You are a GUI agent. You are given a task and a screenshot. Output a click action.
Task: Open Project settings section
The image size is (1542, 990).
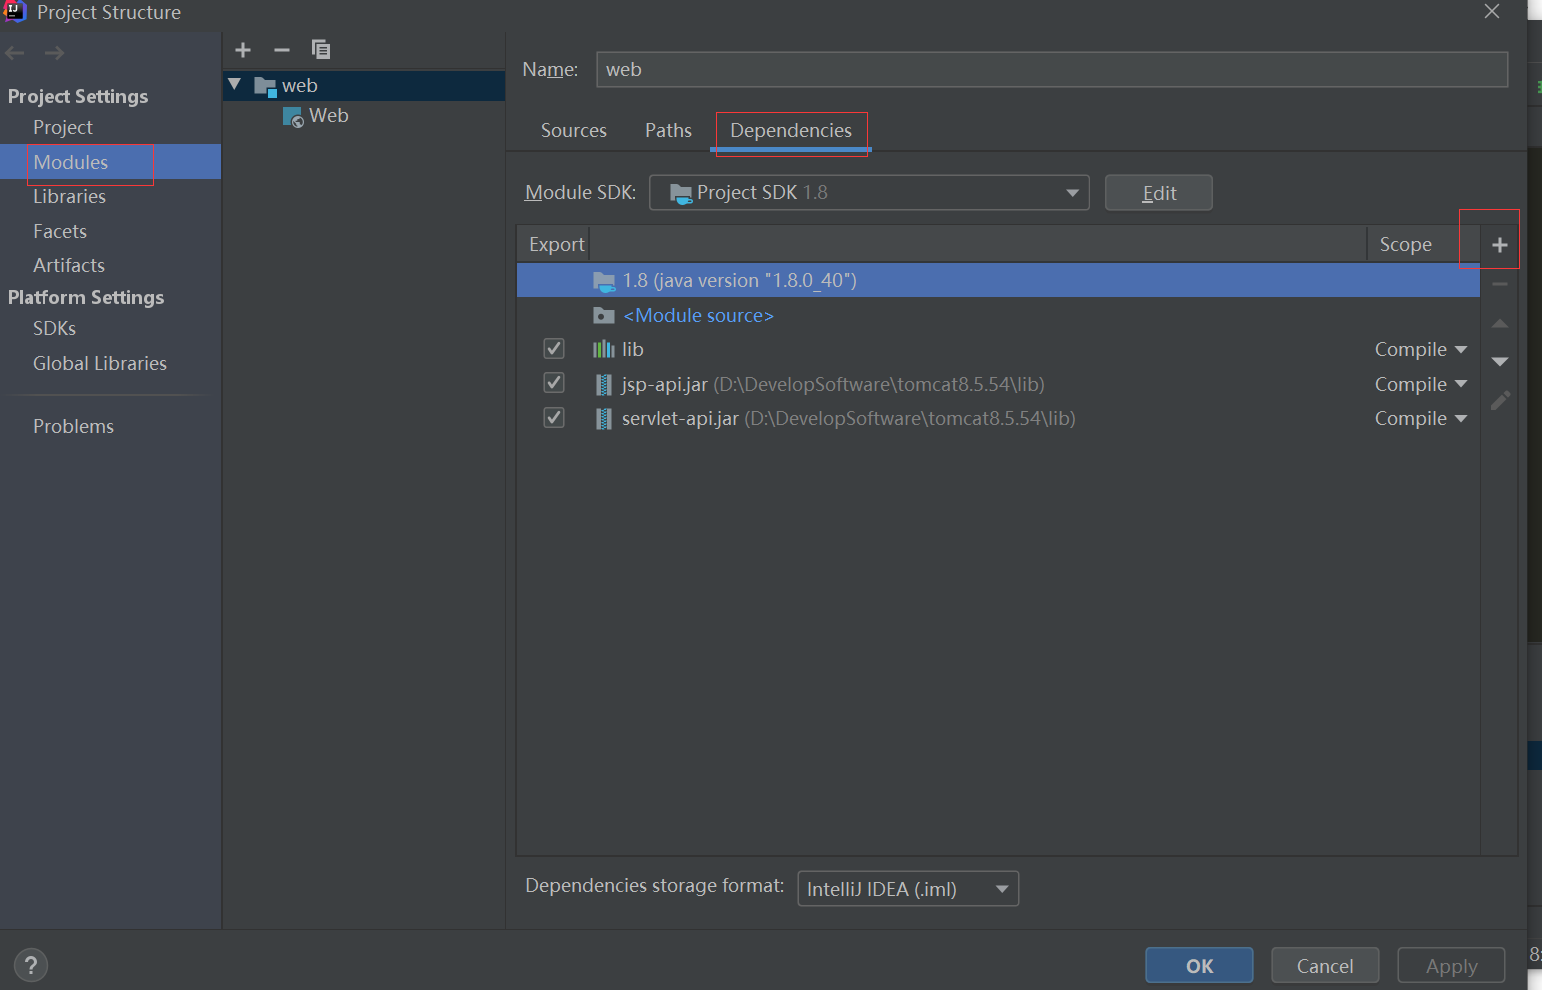click(63, 128)
